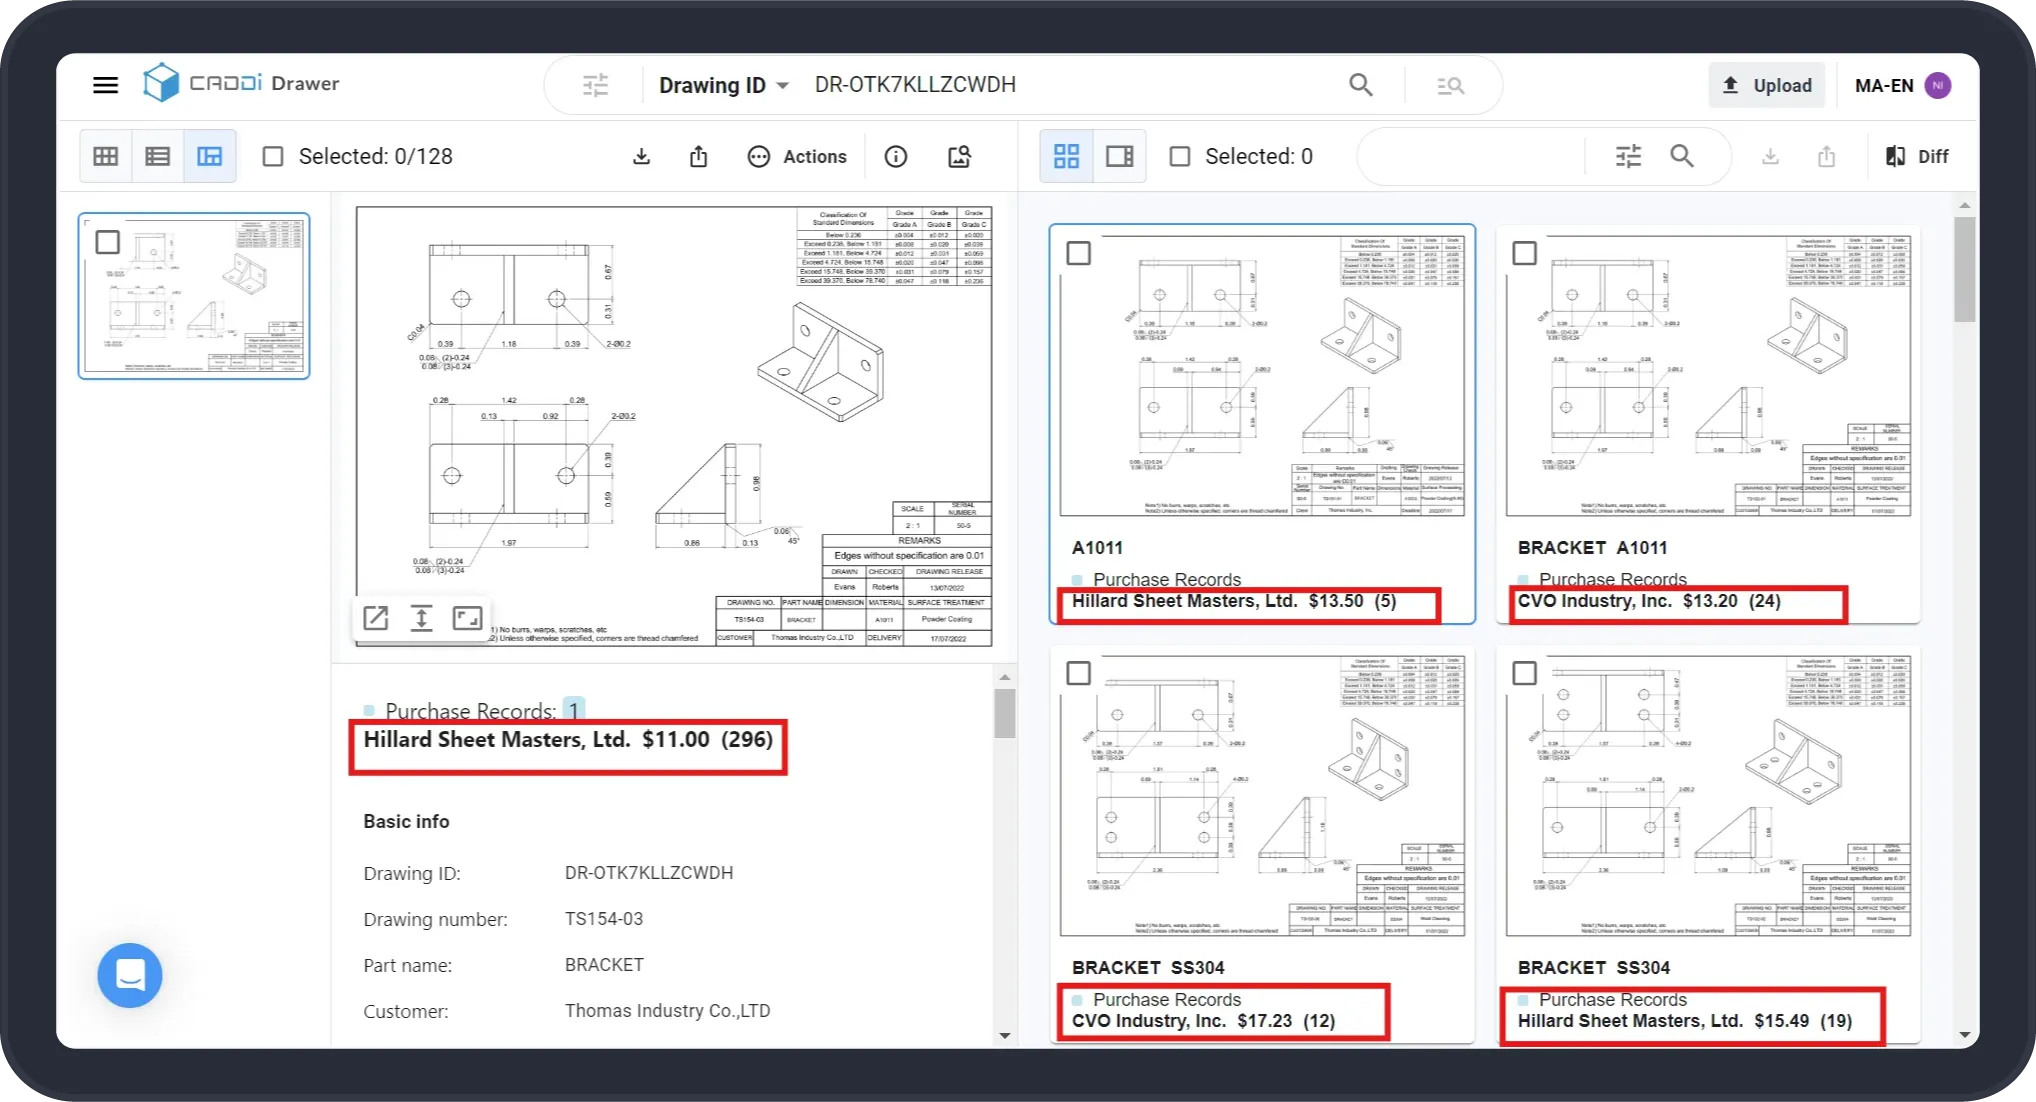Viewport: 2036px width, 1102px height.
Task: Open the hamburger navigation menu
Action: pos(105,85)
